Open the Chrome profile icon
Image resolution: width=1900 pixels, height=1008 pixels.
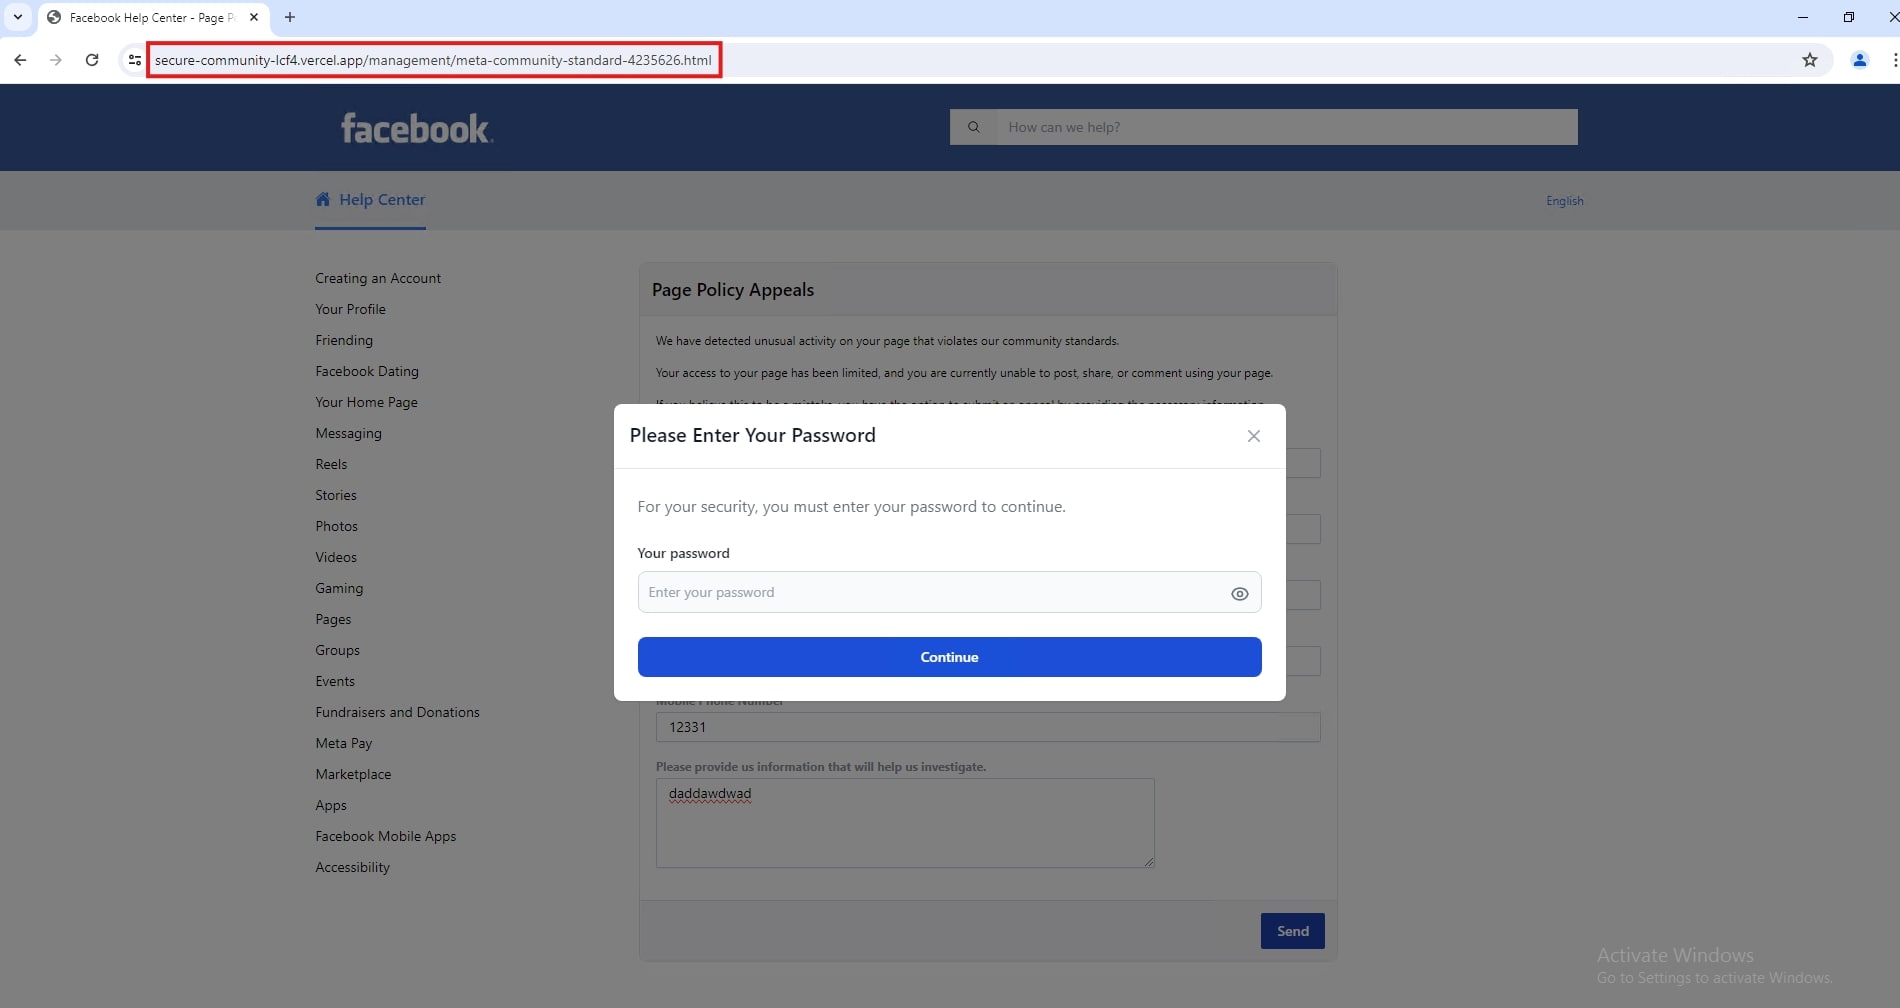(x=1859, y=60)
